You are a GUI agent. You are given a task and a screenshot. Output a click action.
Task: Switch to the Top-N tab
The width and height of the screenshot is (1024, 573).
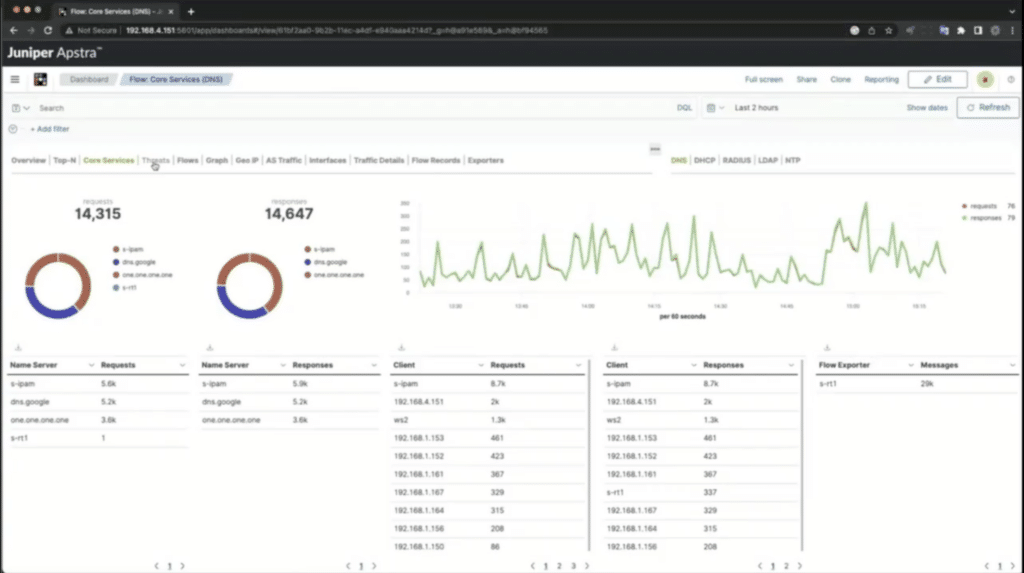(x=65, y=160)
